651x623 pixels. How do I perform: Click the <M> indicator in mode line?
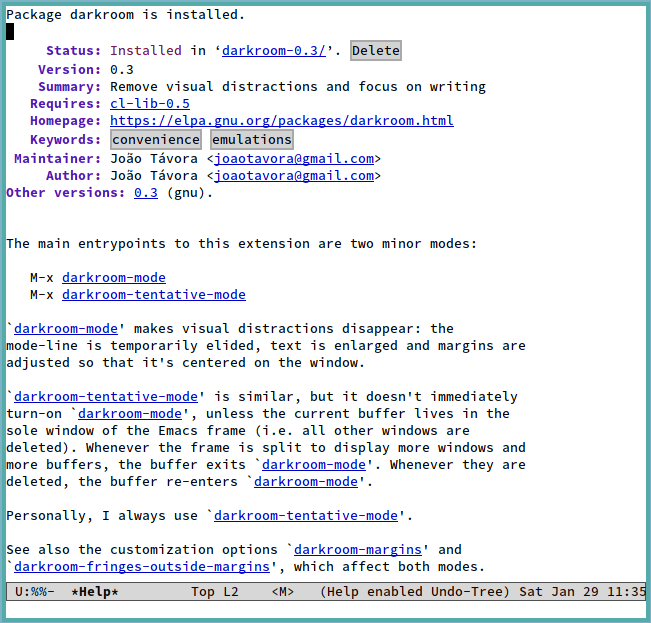(283, 591)
